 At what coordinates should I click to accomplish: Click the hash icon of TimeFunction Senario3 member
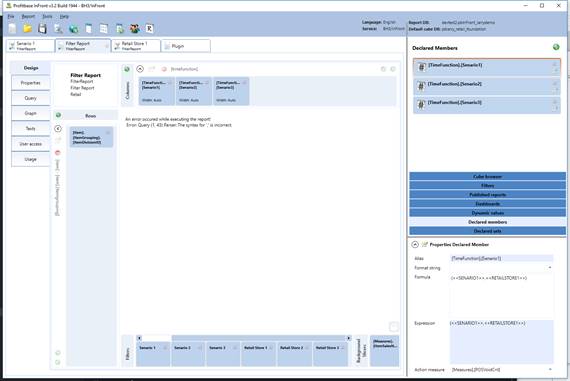point(421,105)
